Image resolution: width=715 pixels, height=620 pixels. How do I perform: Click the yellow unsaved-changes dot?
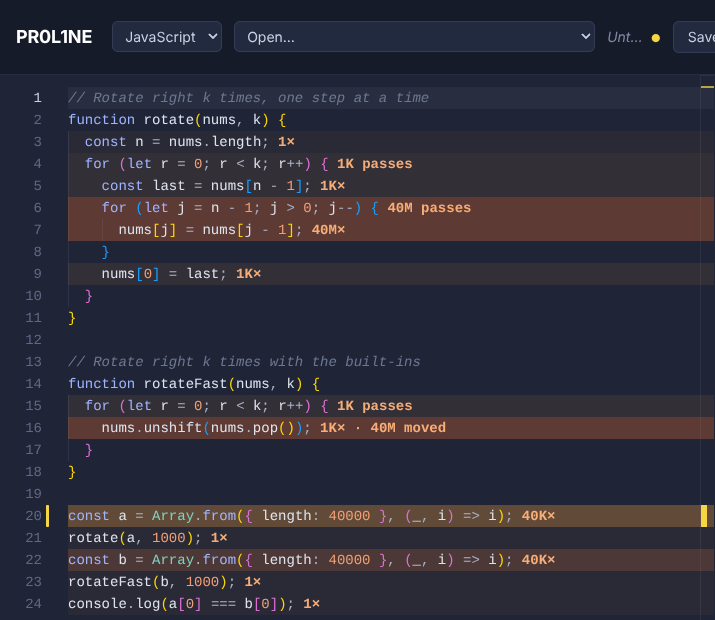(x=656, y=38)
